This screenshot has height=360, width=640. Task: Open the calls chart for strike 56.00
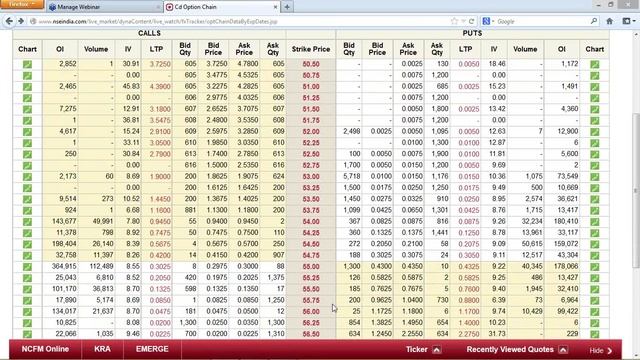click(x=27, y=311)
